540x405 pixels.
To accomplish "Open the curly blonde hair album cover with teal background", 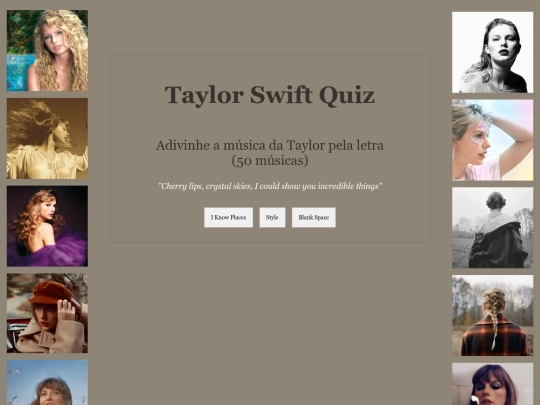I will [x=47, y=51].
